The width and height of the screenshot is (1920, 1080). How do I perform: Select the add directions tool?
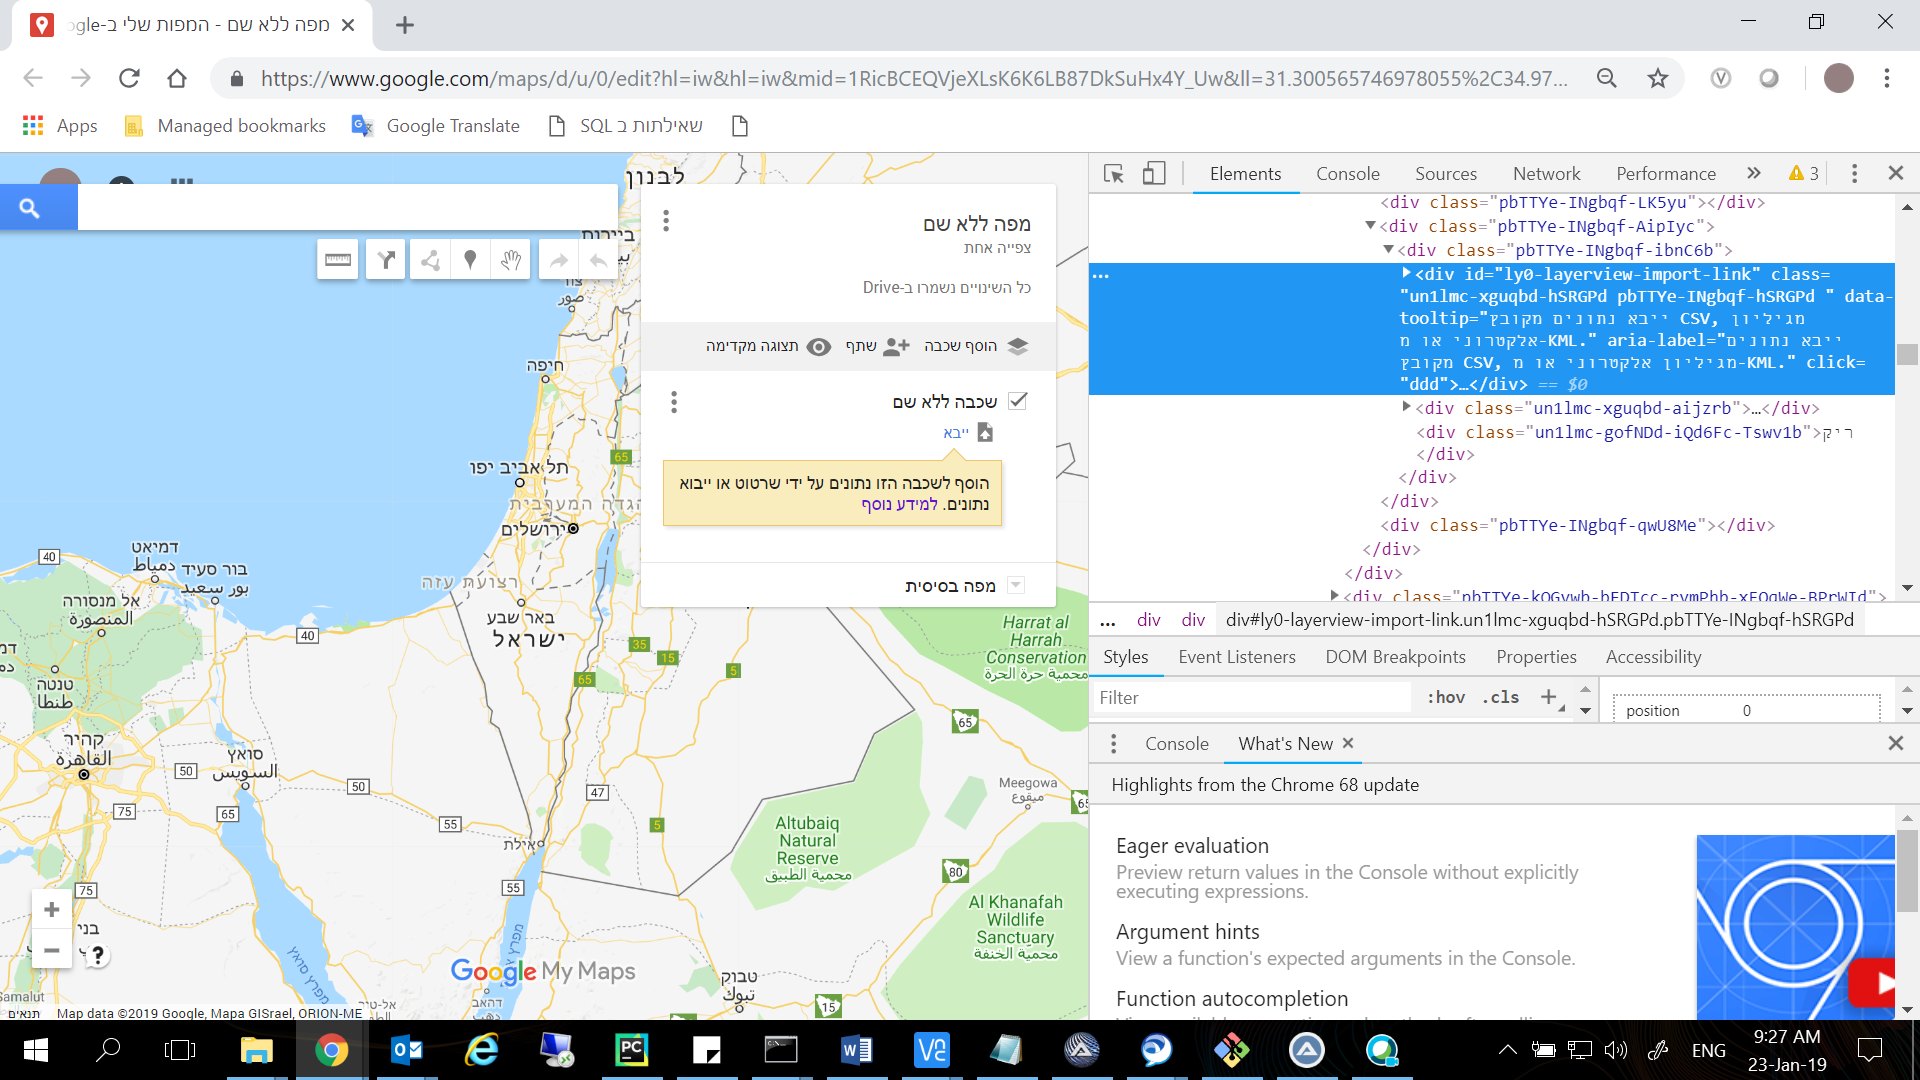coord(385,260)
